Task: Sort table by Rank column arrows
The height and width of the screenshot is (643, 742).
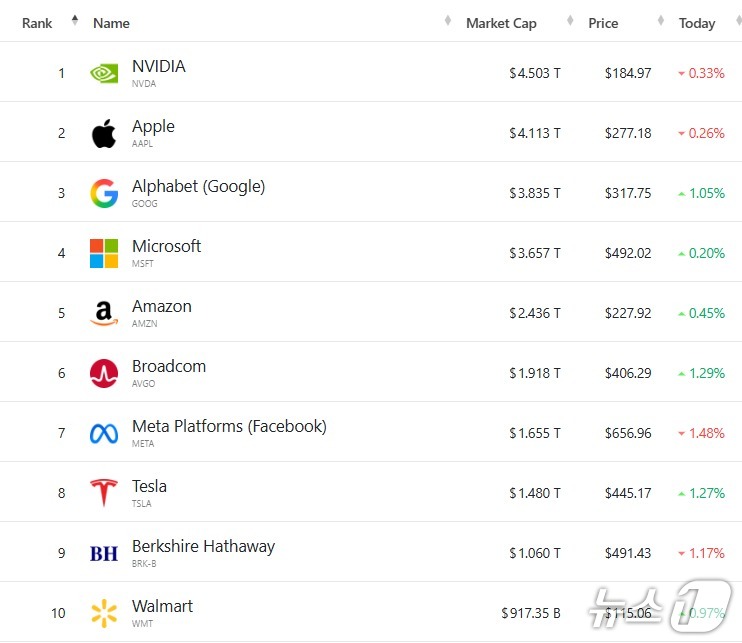Action: click(75, 21)
